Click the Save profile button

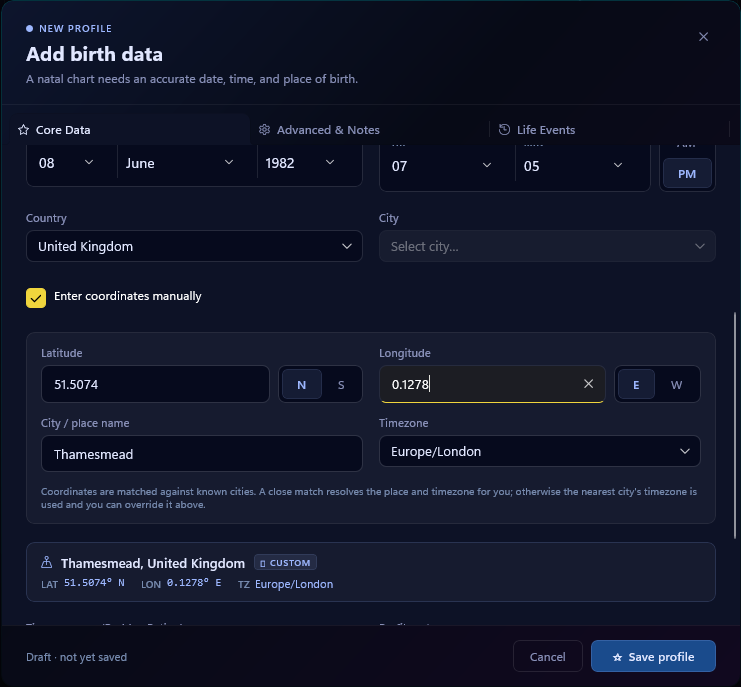point(653,656)
